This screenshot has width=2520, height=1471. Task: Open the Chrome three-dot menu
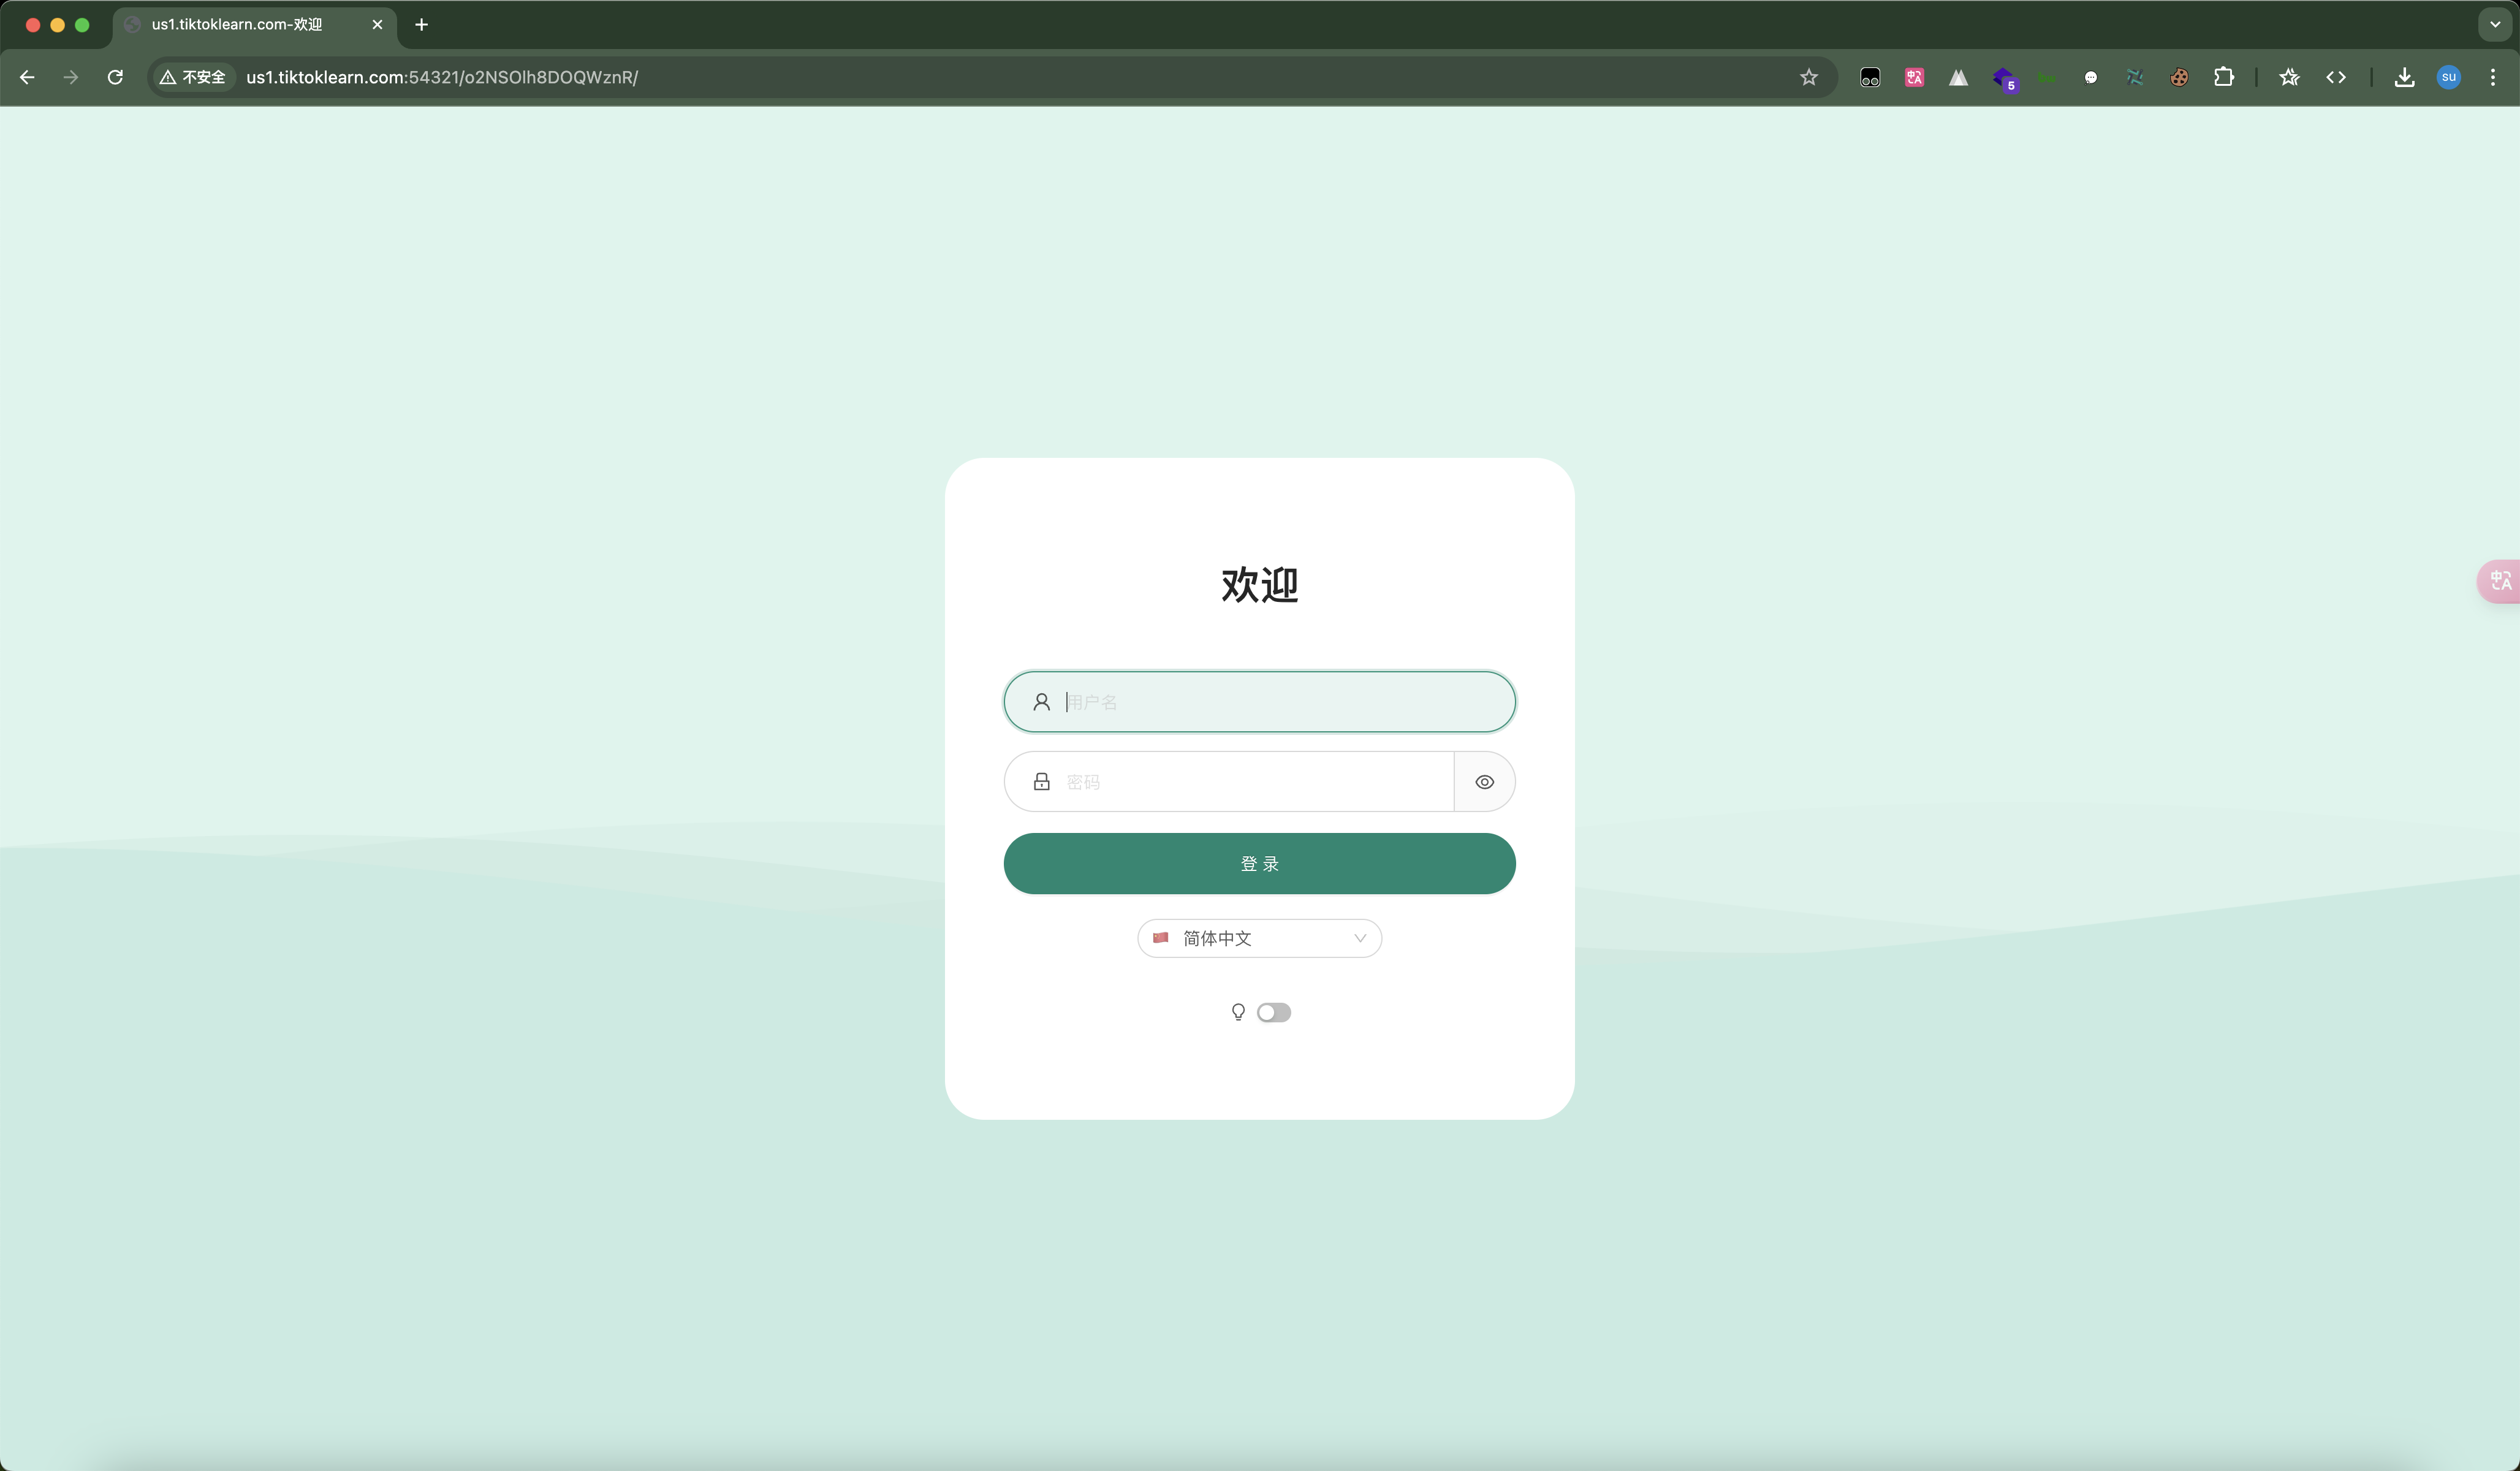coord(2492,77)
